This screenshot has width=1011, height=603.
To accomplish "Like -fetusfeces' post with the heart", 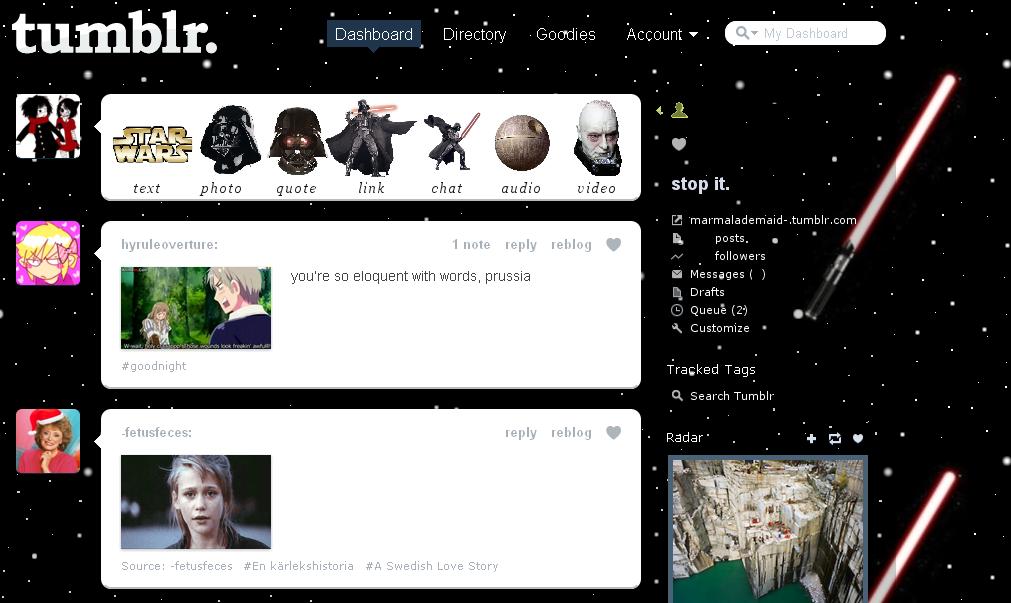I will [613, 432].
